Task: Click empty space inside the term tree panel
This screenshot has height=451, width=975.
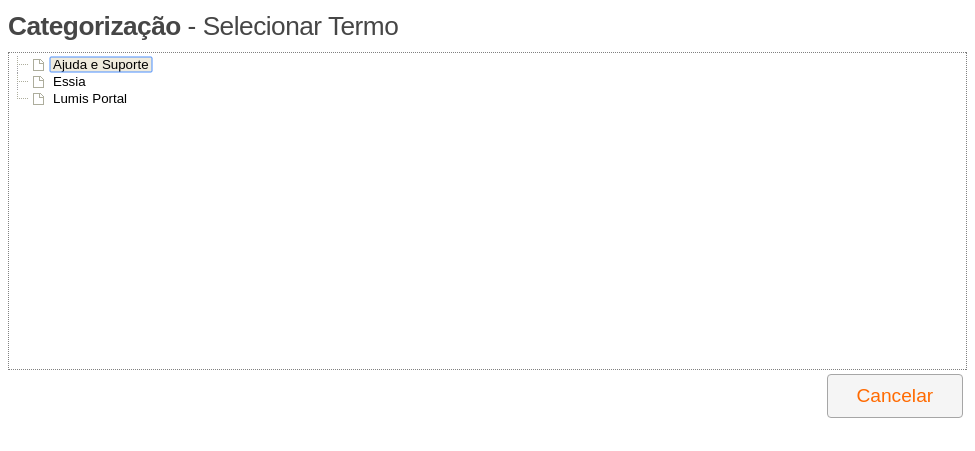Action: [x=488, y=236]
